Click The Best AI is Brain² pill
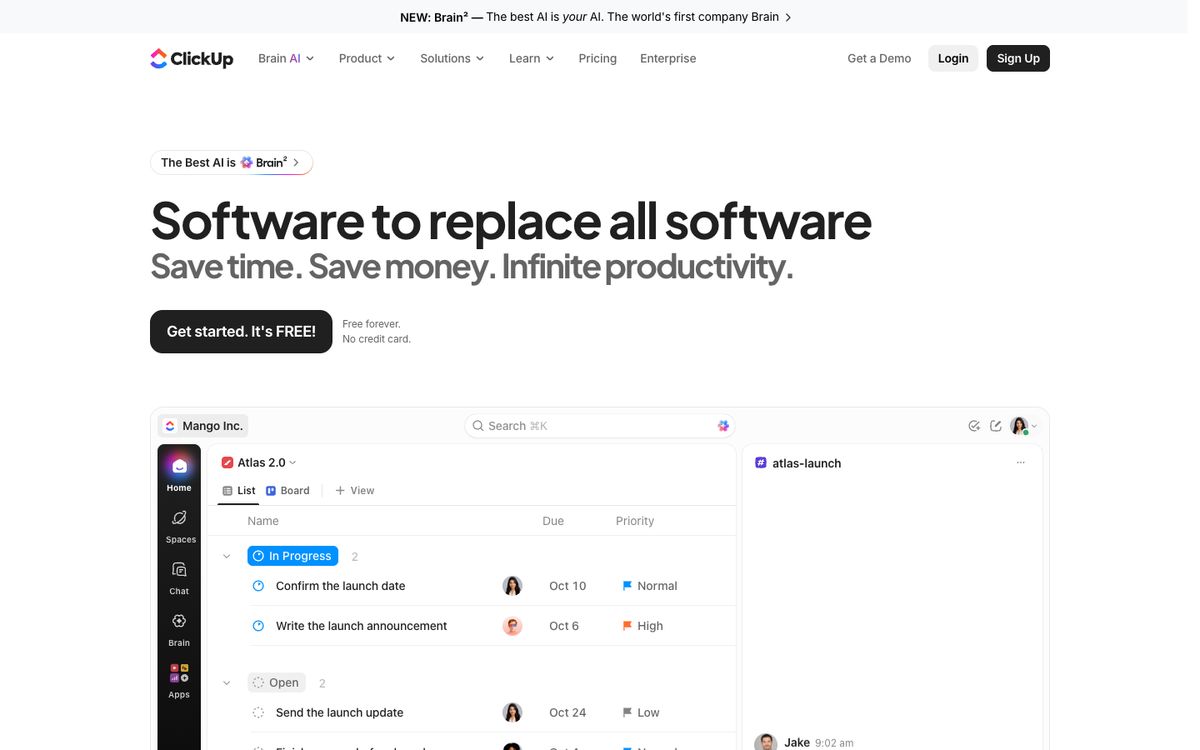The height and width of the screenshot is (750, 1200). (231, 162)
